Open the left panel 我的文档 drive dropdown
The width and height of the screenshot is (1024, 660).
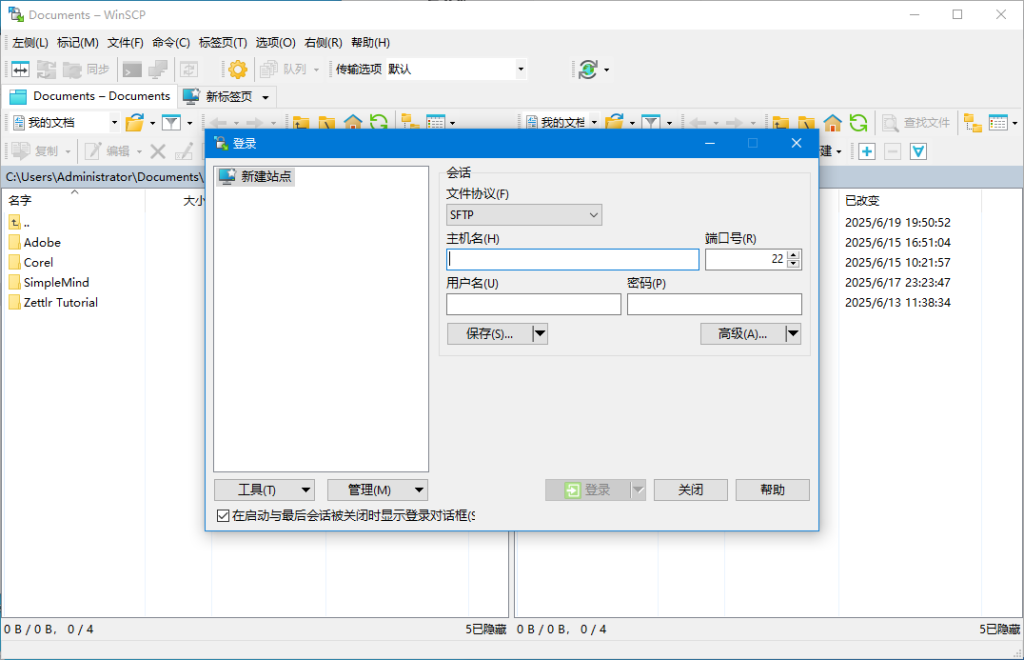pyautogui.click(x=114, y=123)
